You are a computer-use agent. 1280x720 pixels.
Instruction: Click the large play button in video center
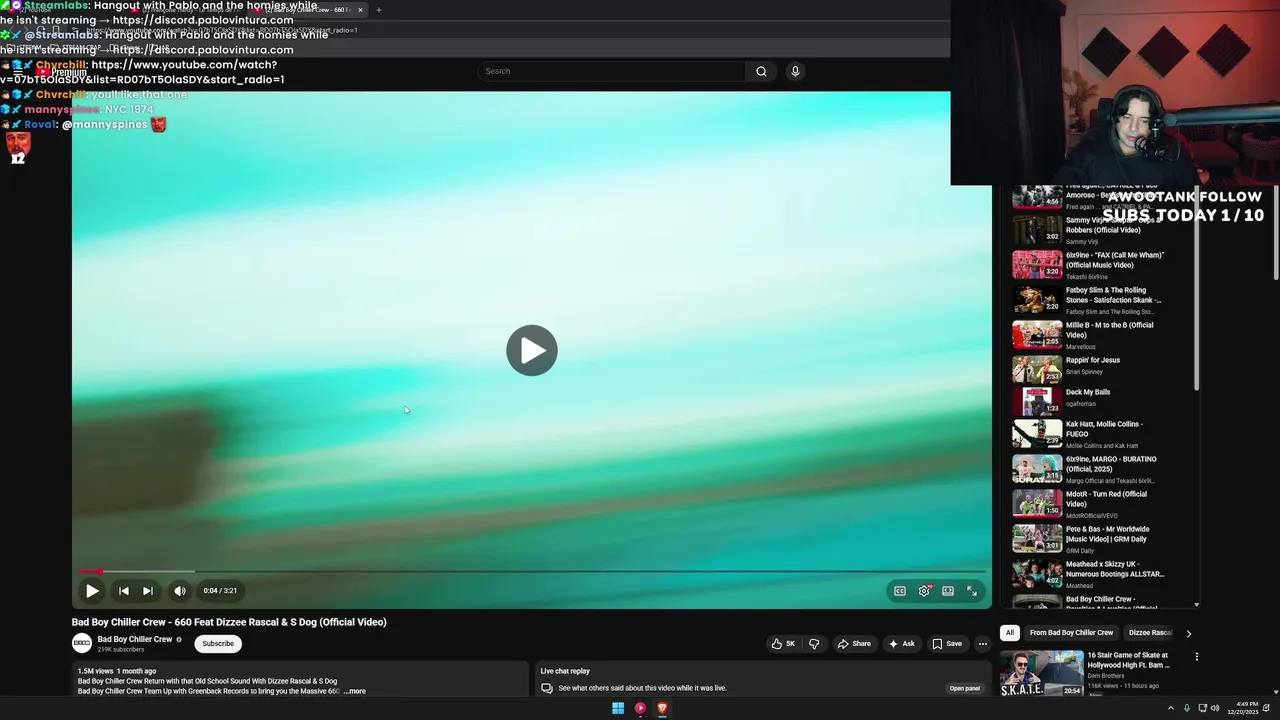pyautogui.click(x=531, y=350)
